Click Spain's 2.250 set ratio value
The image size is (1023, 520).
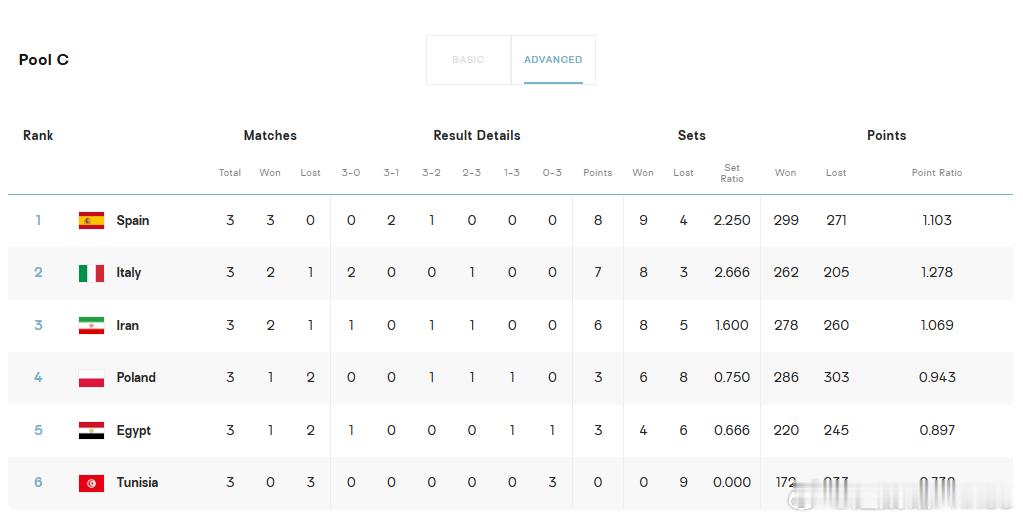click(x=732, y=221)
